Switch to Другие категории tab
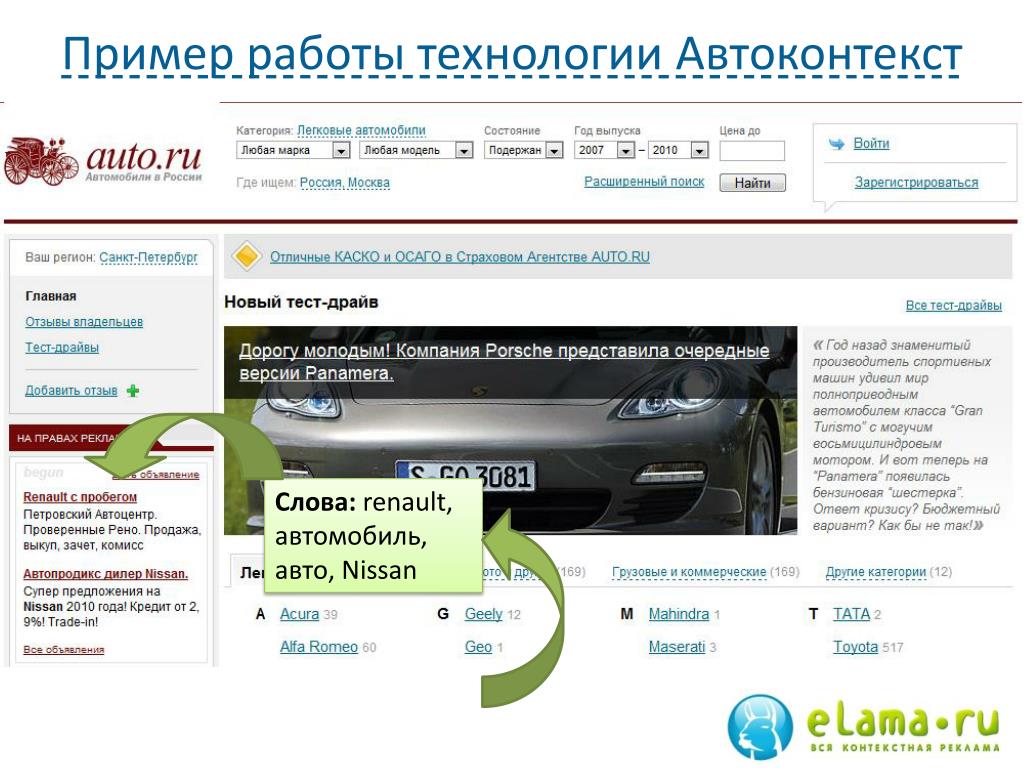 (876, 572)
